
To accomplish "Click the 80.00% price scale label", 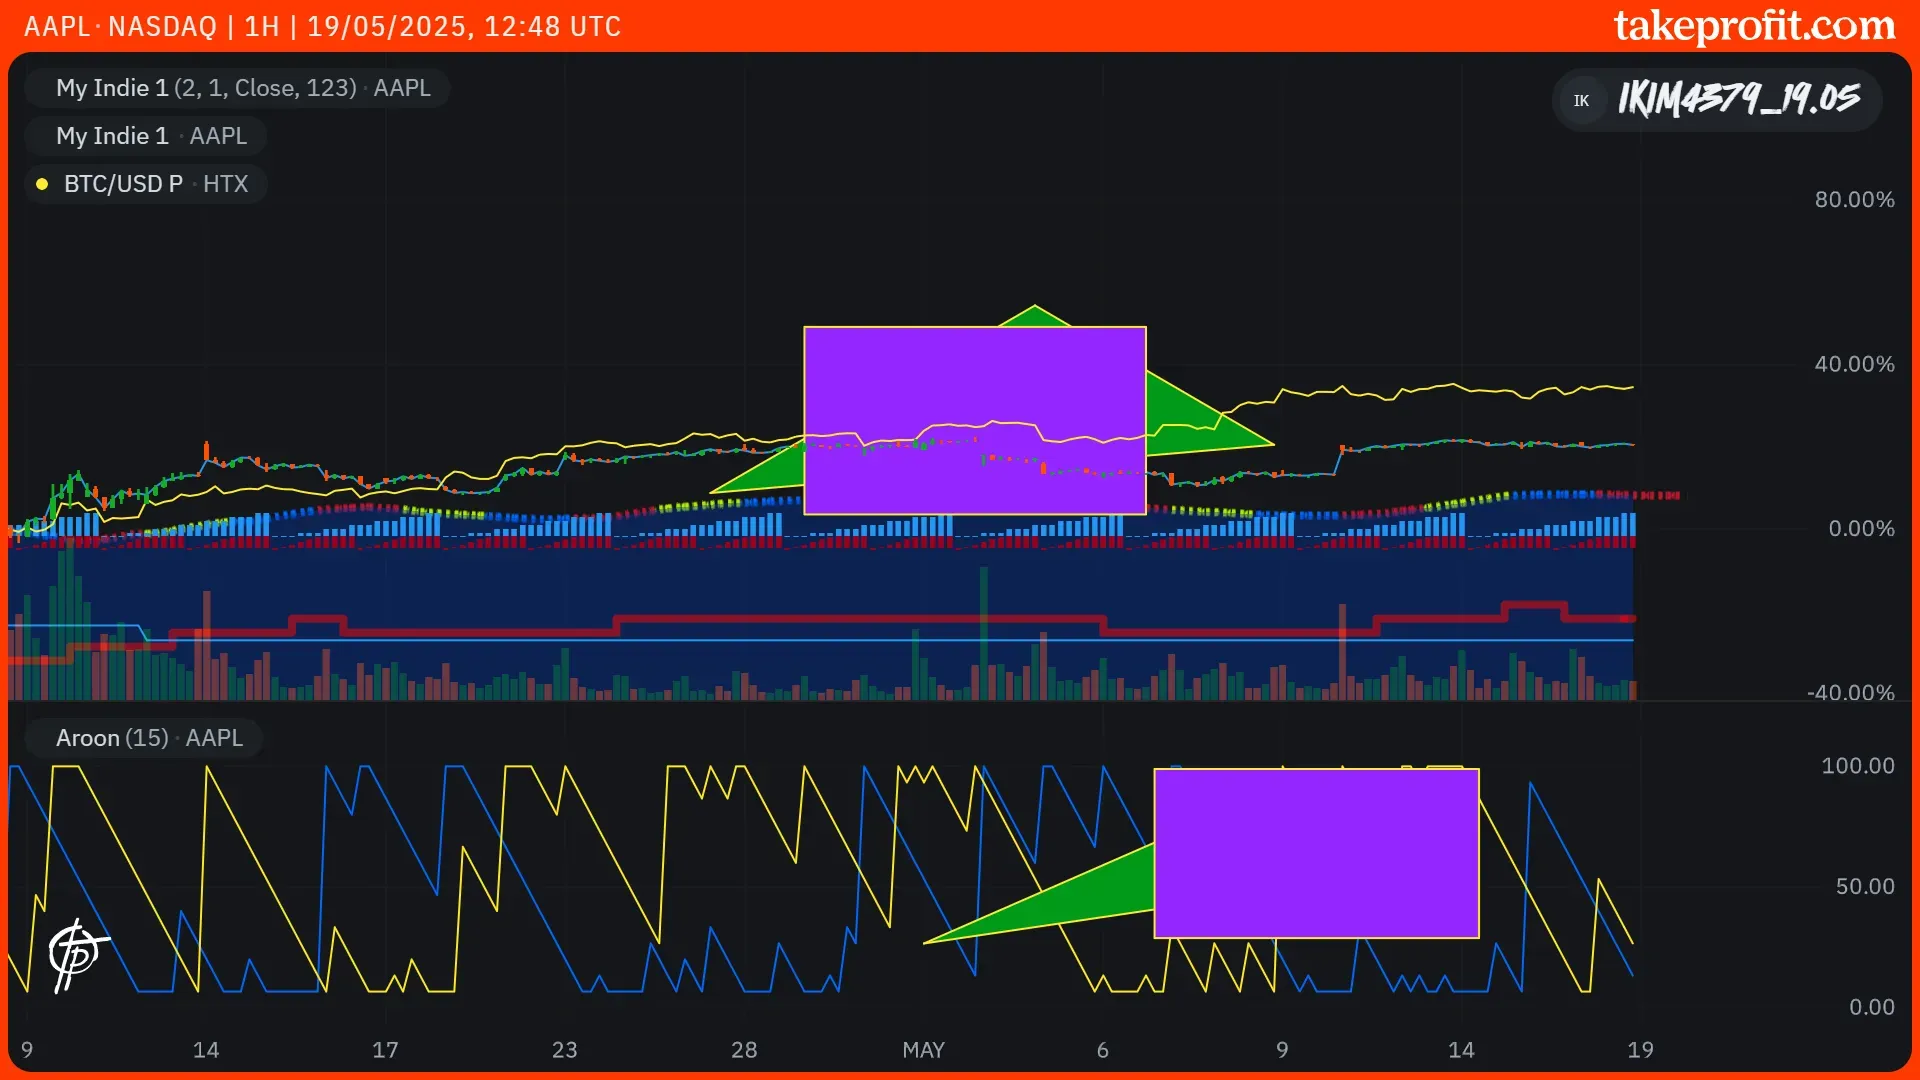I will (x=1854, y=200).
